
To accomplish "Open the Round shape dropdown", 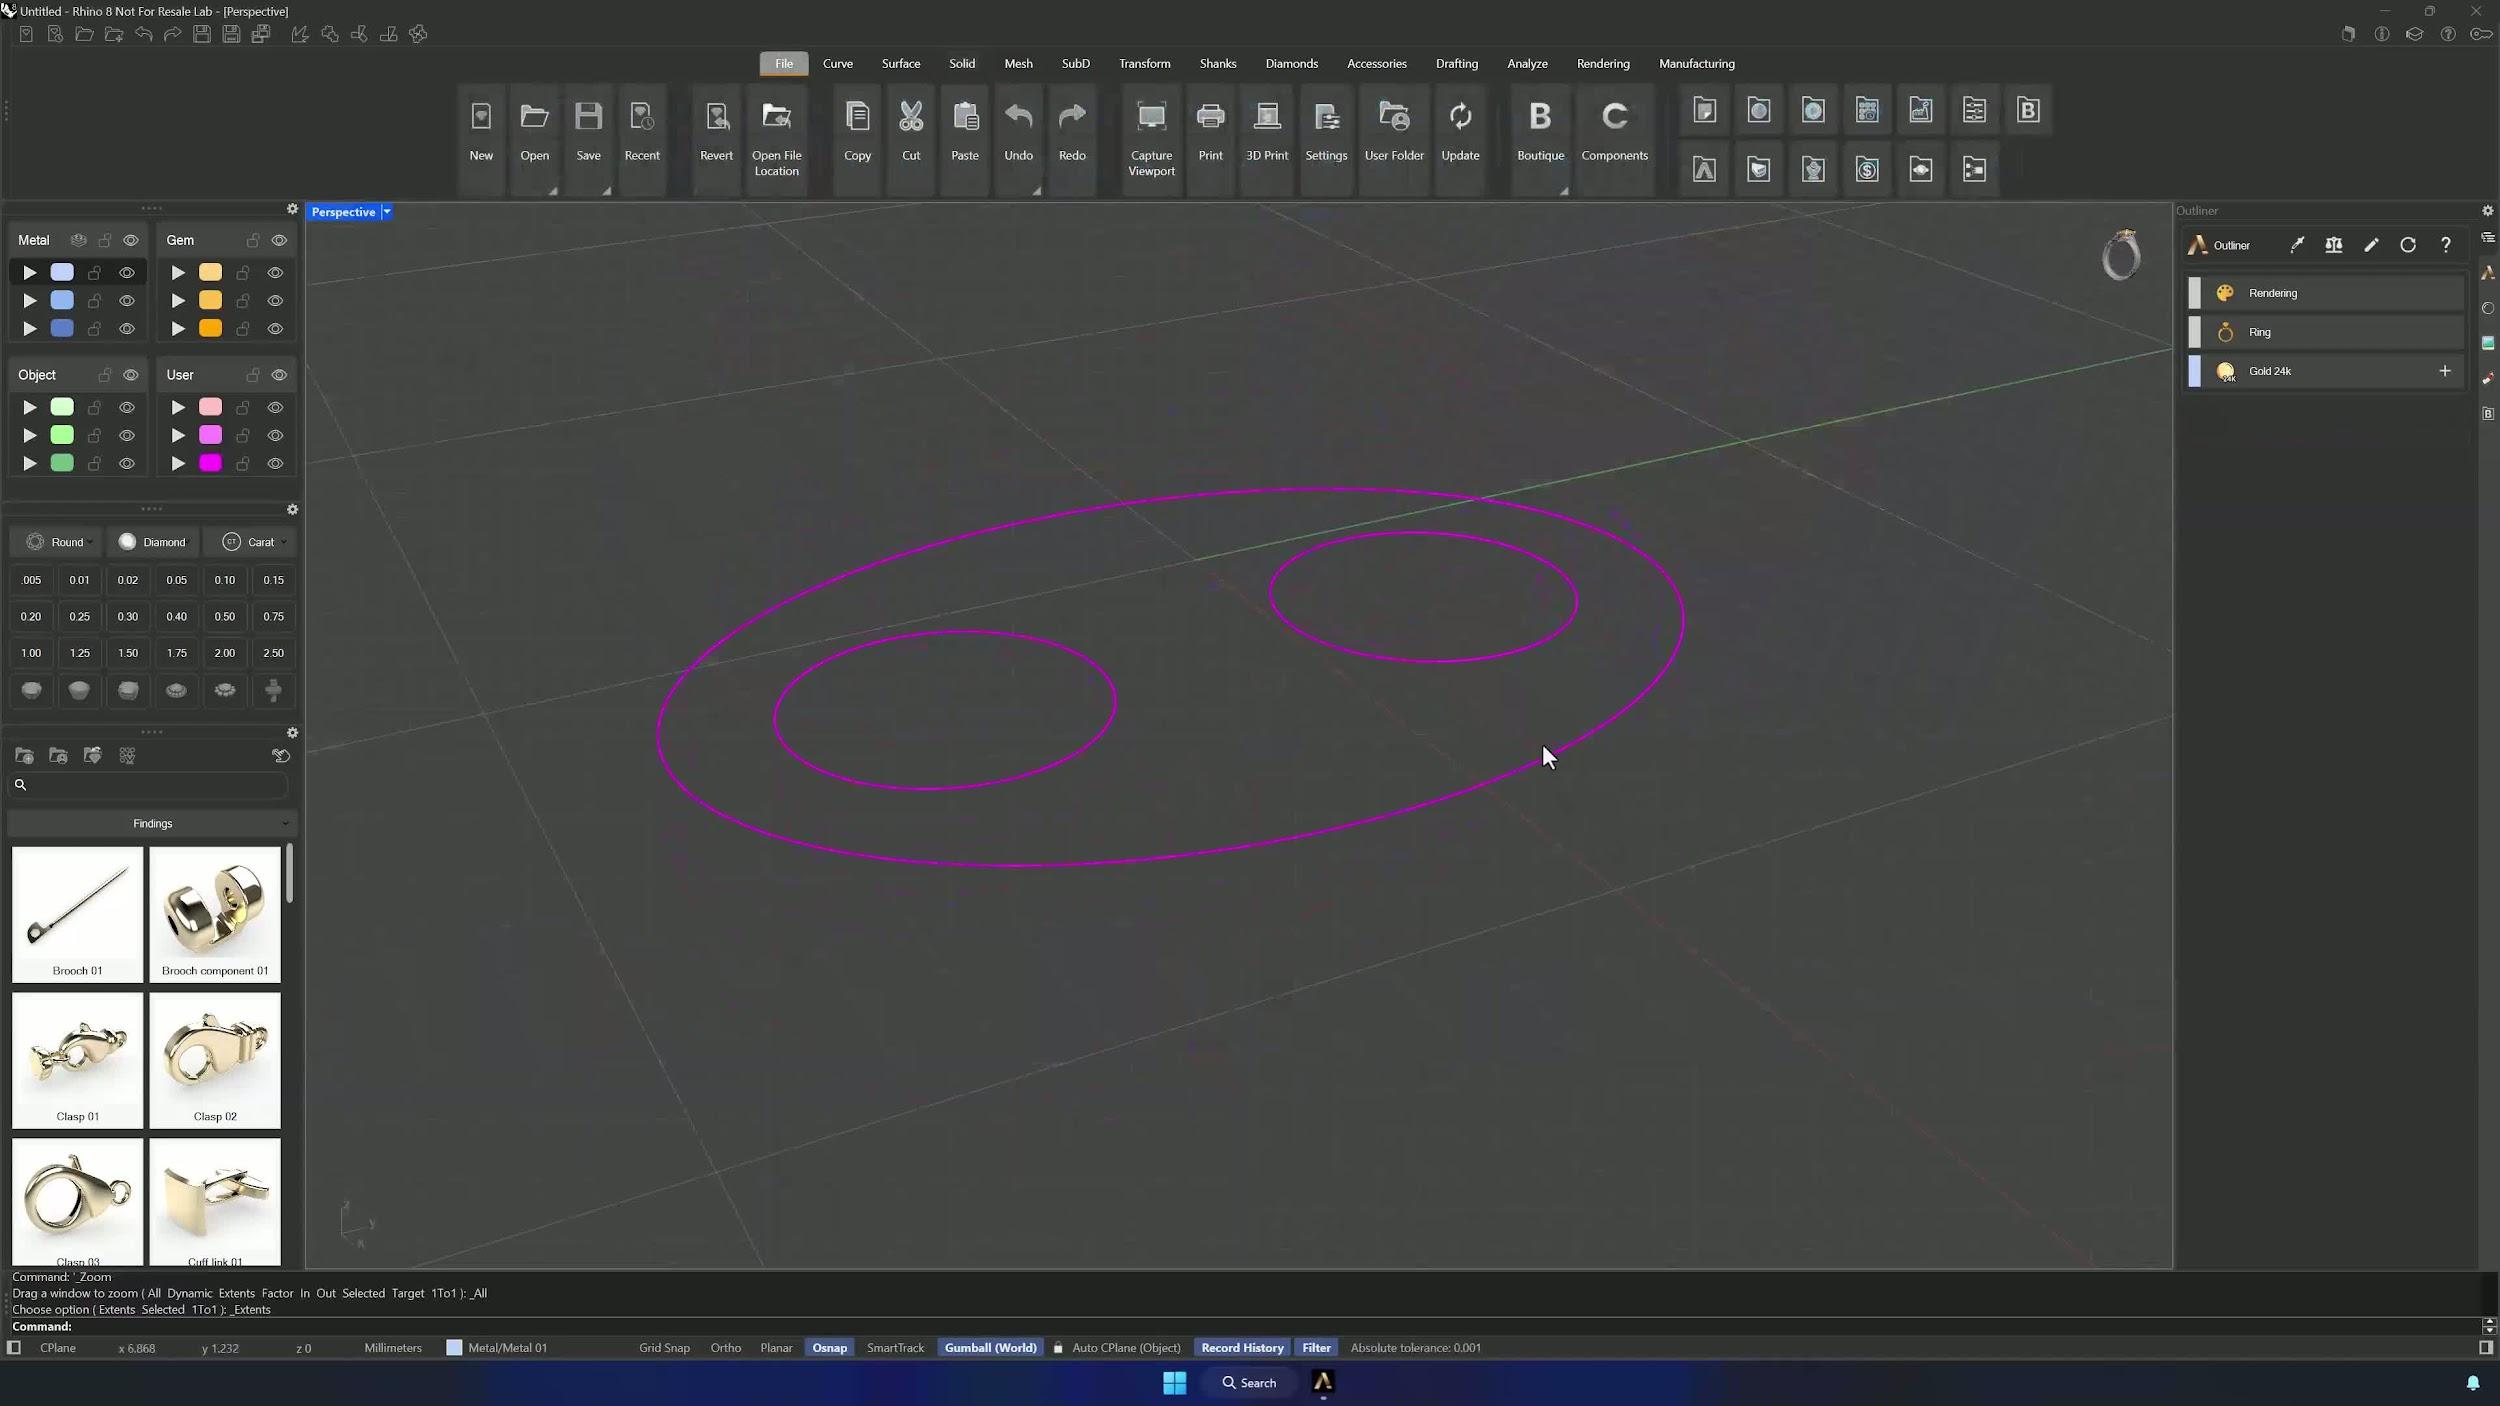I will [59, 542].
